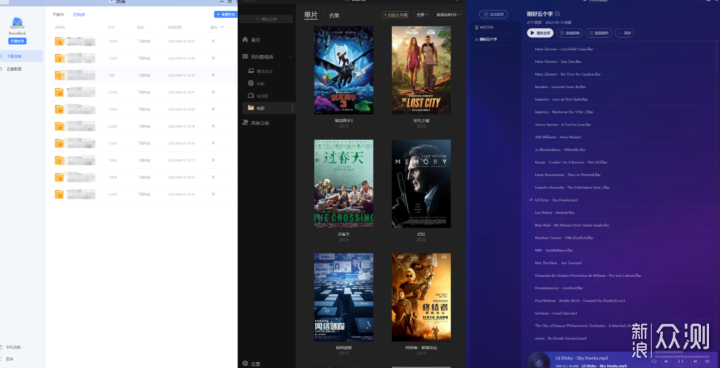Image resolution: width=720 pixels, height=368 pixels.
Task: Select the TV shows icon in sidebar
Action: (251, 96)
